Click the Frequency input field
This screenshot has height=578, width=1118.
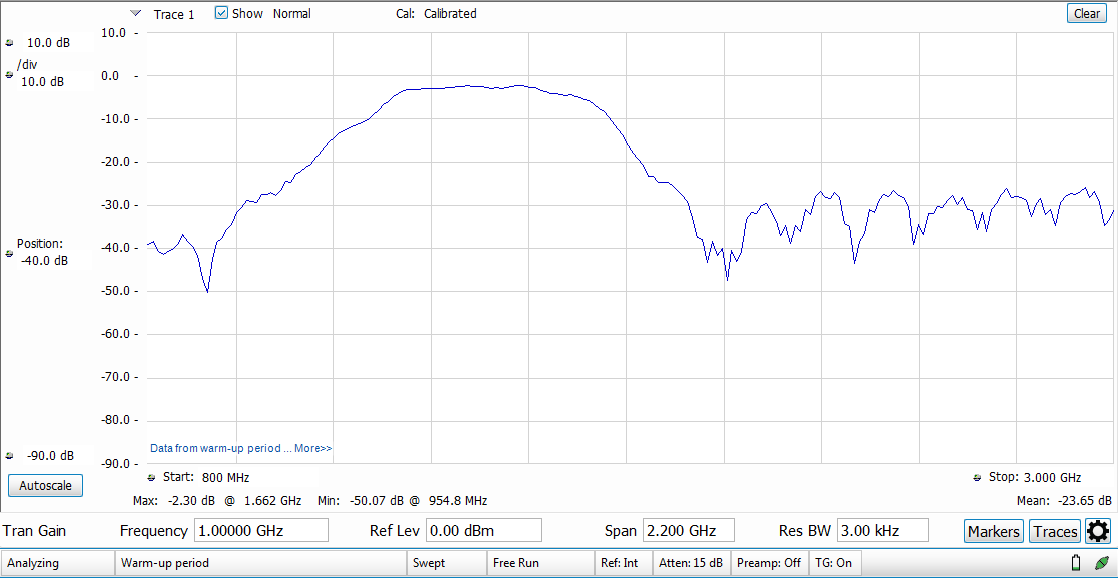[x=261, y=531]
